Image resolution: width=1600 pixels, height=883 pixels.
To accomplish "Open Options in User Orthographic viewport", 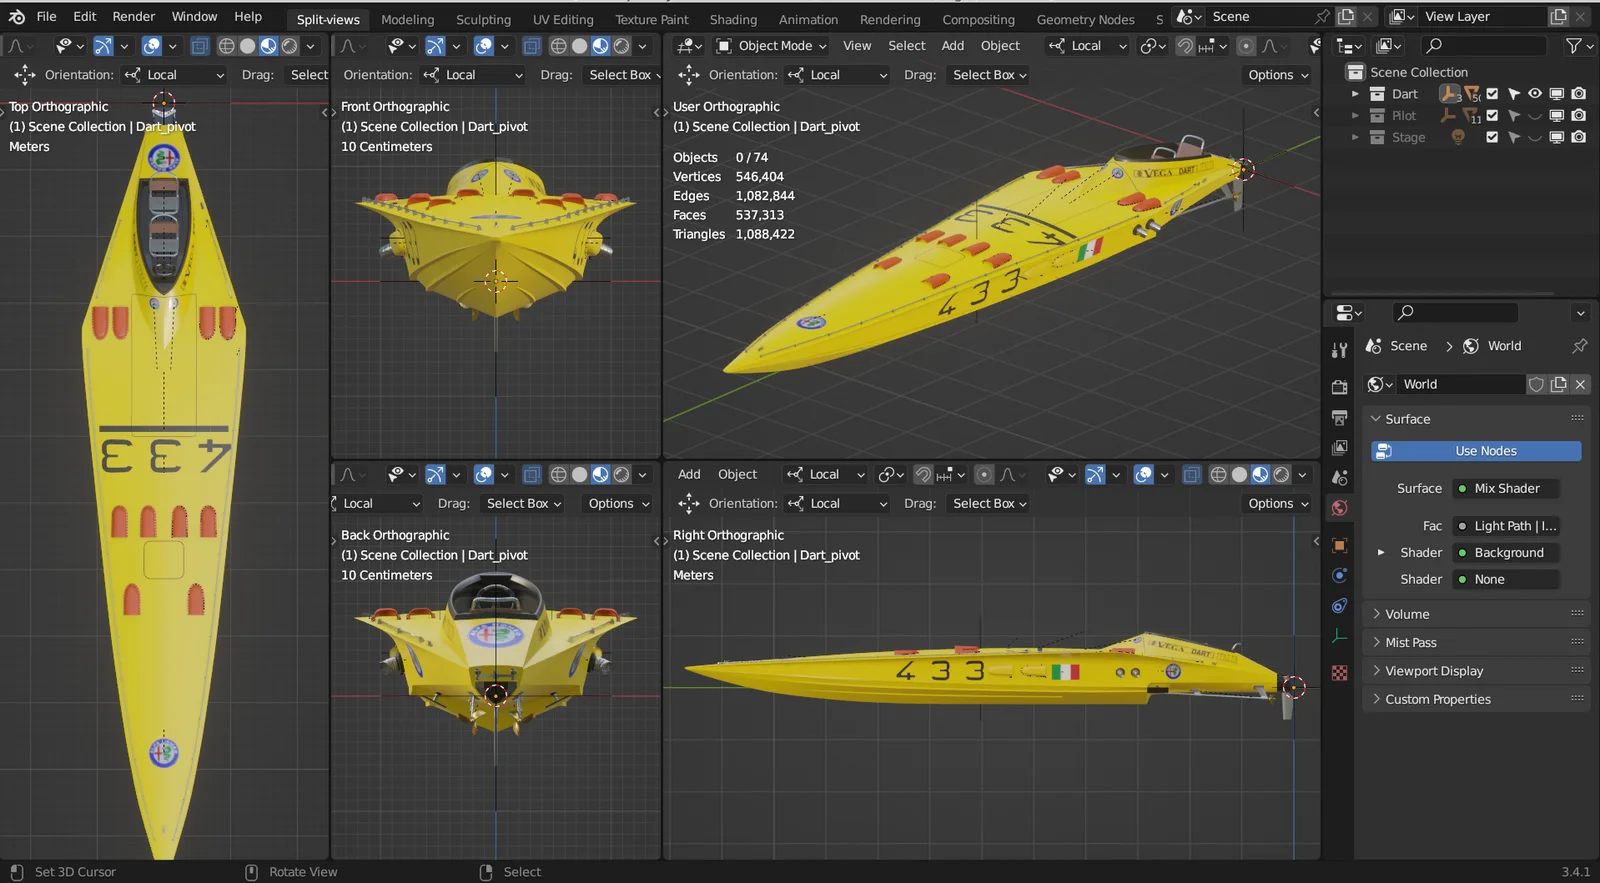I will coord(1277,75).
